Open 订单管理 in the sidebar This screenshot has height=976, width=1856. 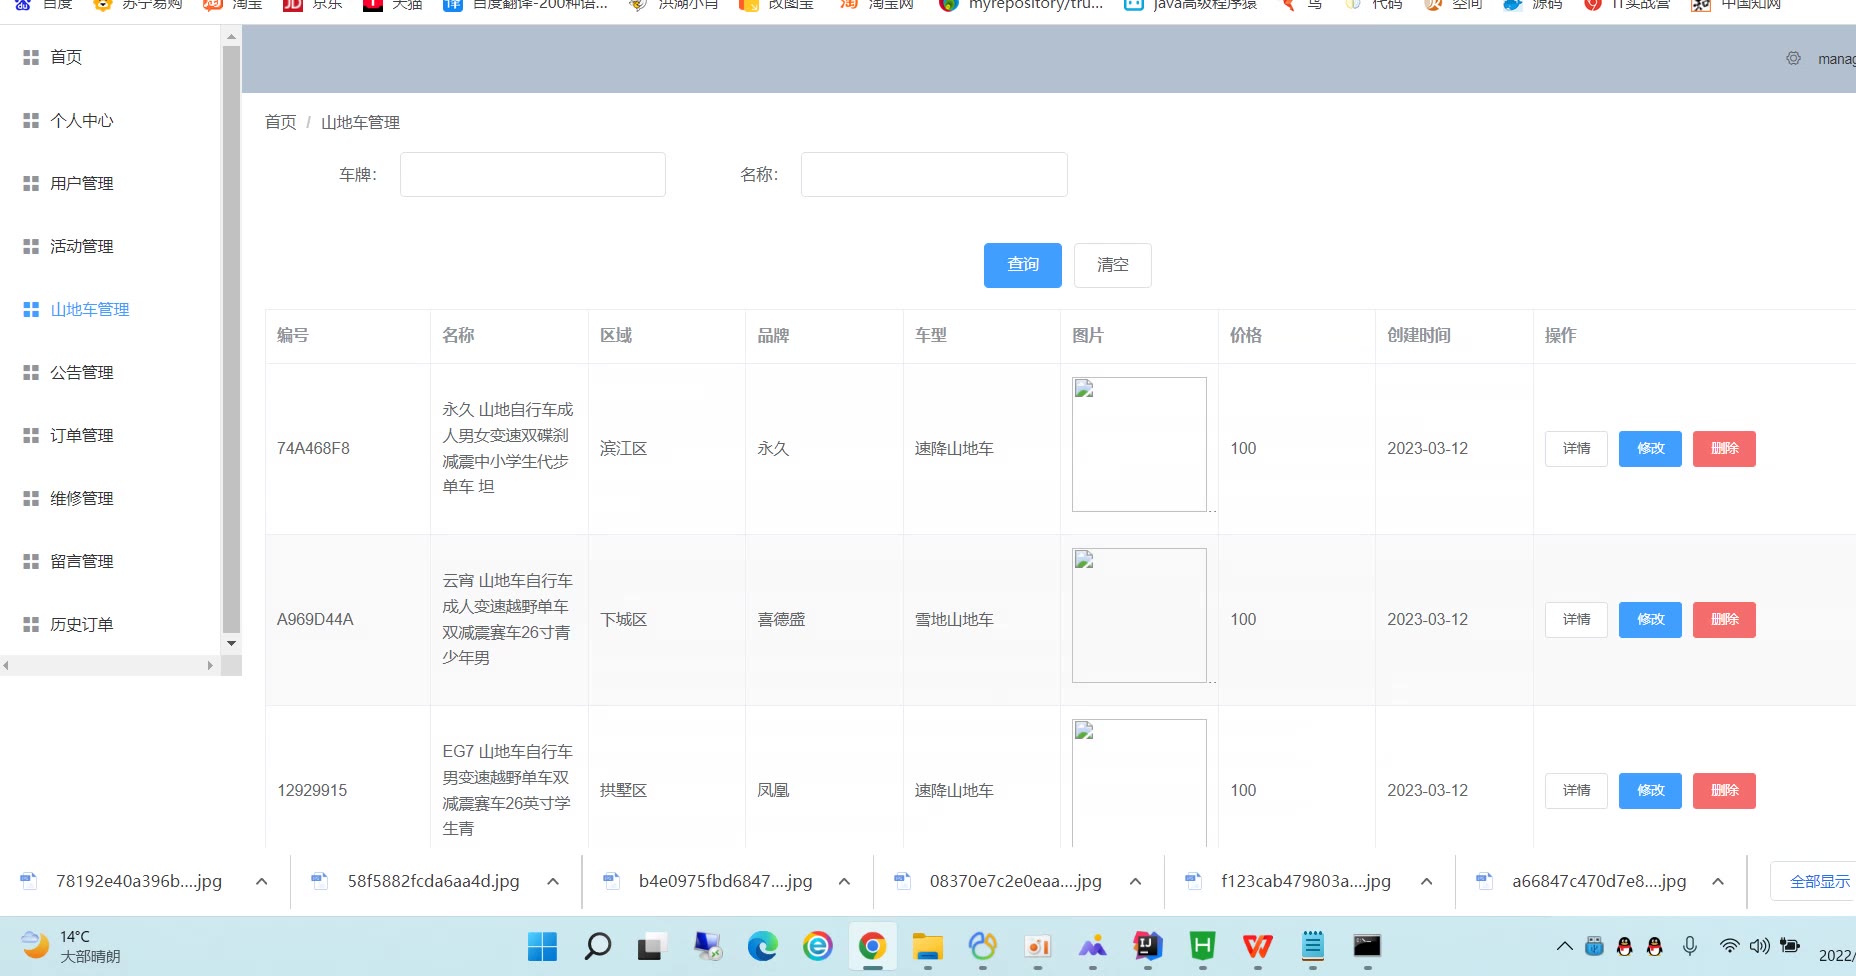(82, 436)
